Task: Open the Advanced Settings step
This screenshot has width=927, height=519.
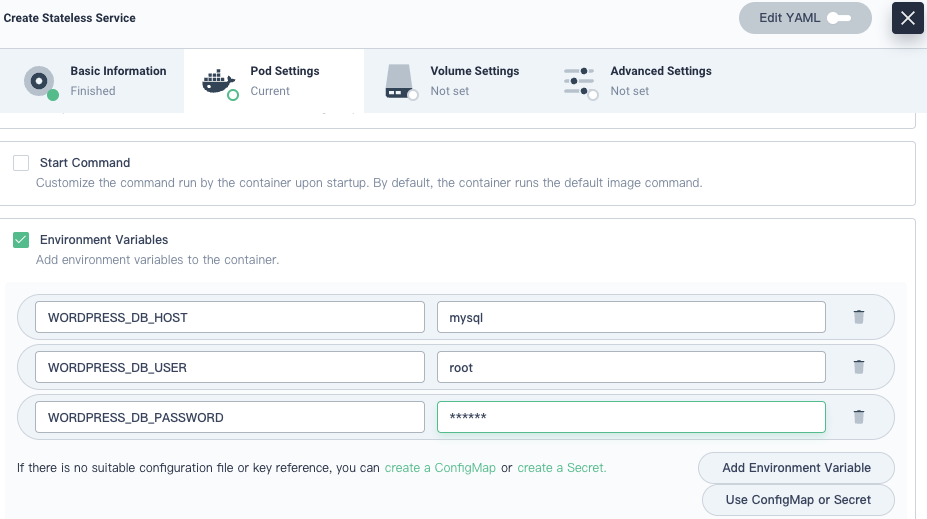Action: (660, 72)
